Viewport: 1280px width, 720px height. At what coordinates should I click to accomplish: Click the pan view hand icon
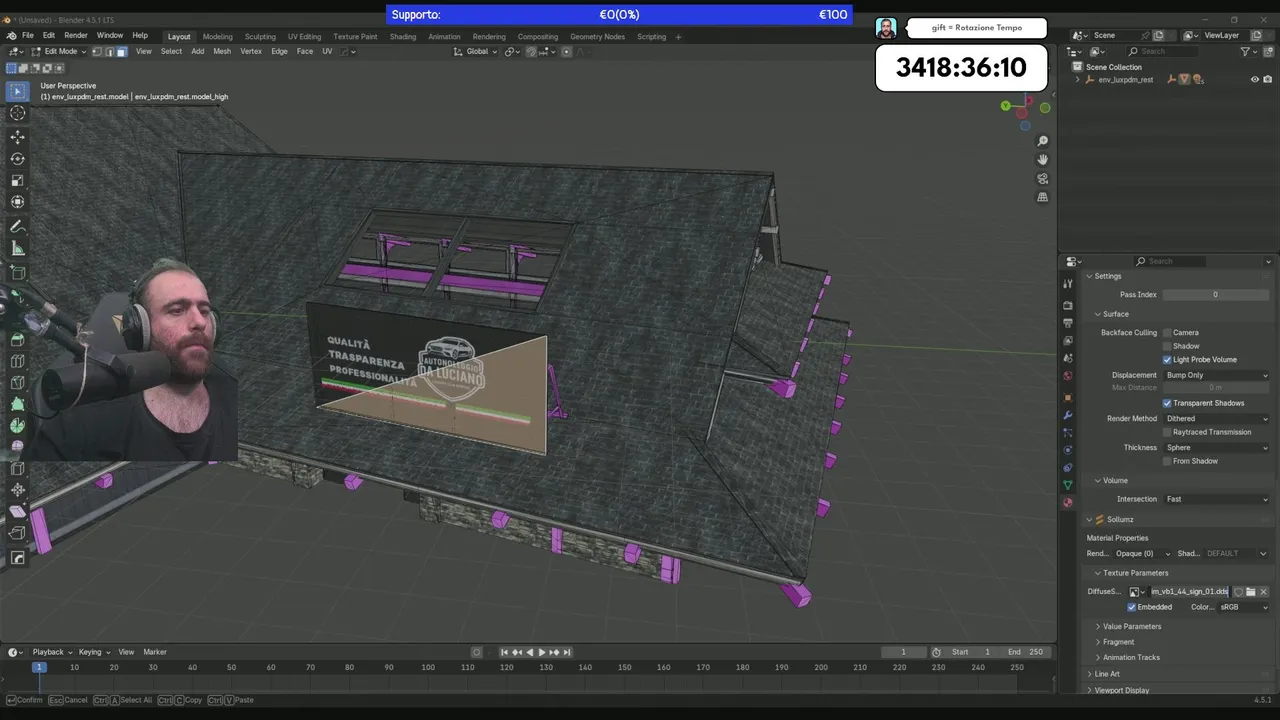point(1042,160)
